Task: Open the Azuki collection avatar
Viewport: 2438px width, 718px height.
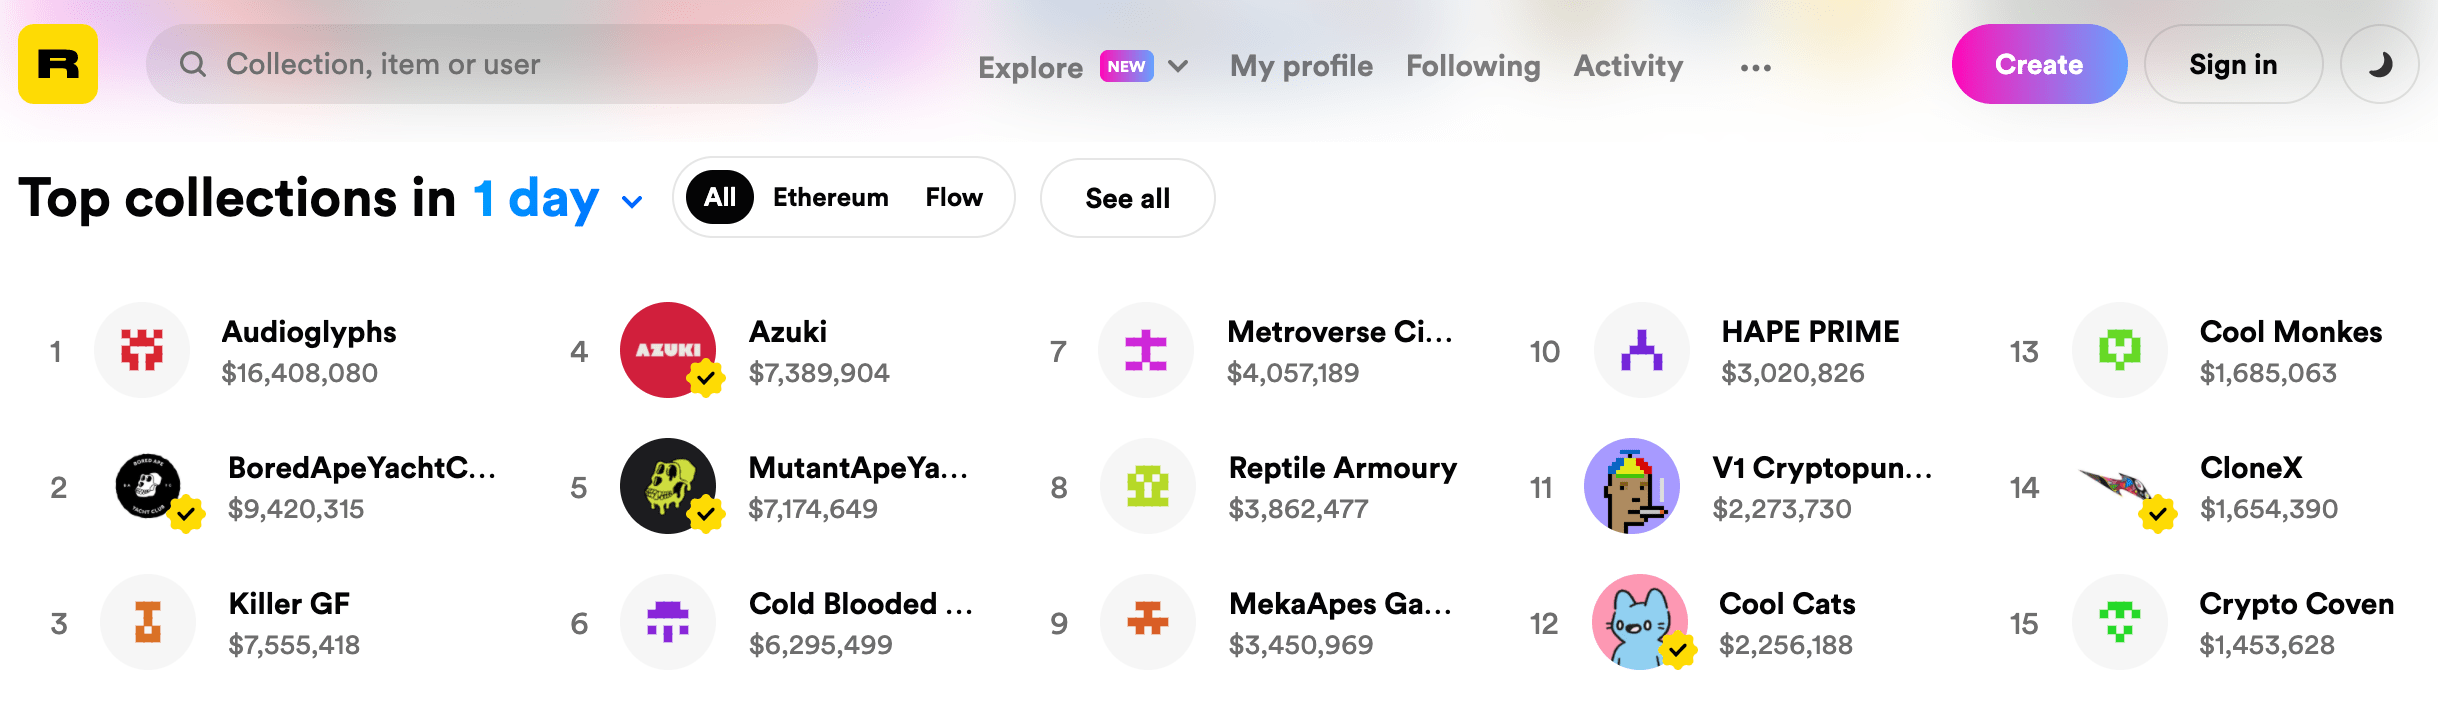Action: tap(668, 350)
